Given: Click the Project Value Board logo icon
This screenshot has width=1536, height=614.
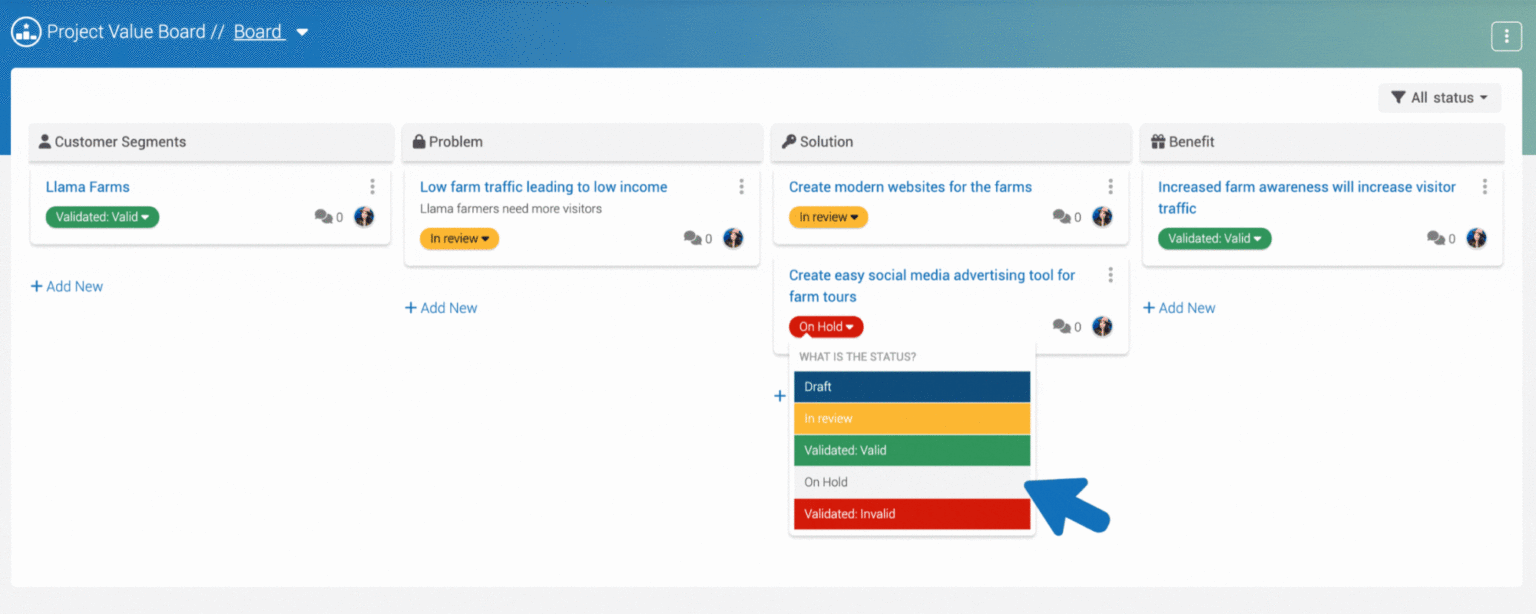Looking at the screenshot, I should click(25, 31).
